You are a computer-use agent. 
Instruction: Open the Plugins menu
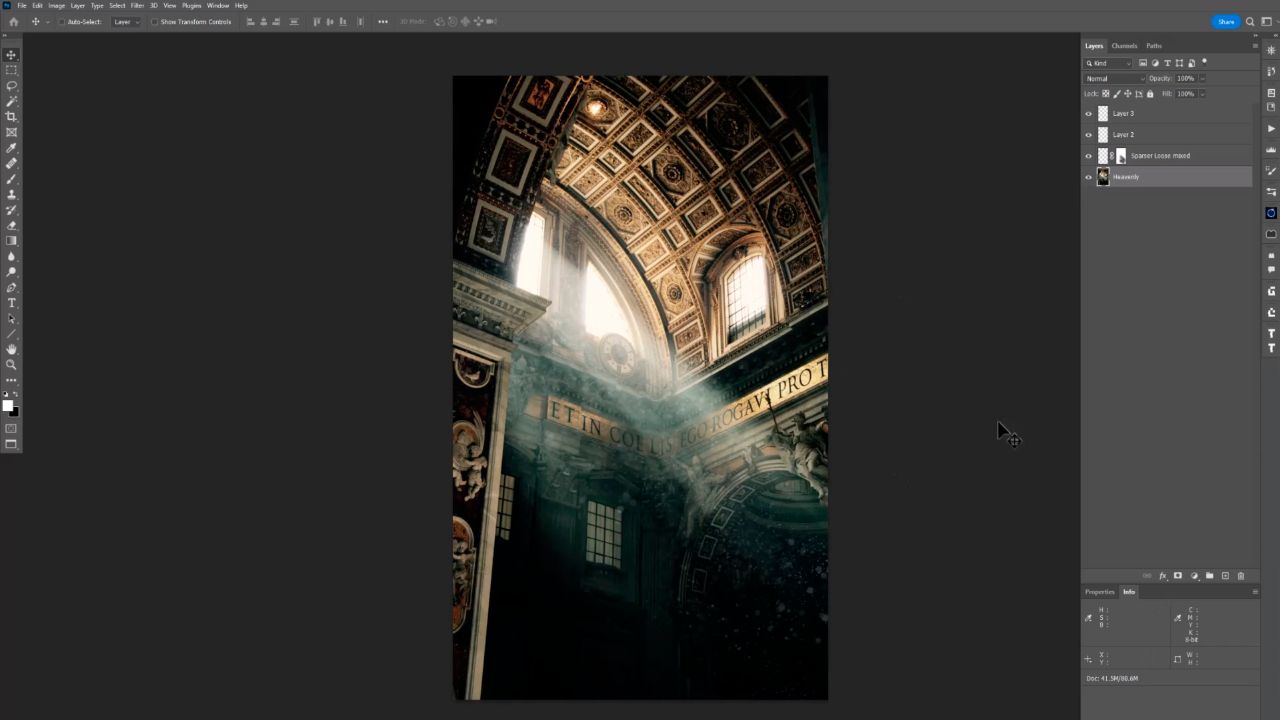192,6
